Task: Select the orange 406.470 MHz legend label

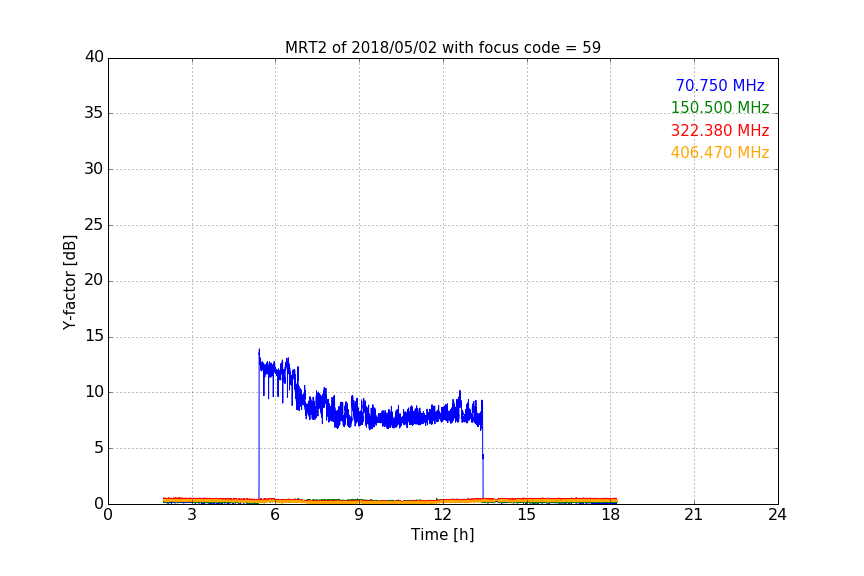Action: (x=720, y=152)
